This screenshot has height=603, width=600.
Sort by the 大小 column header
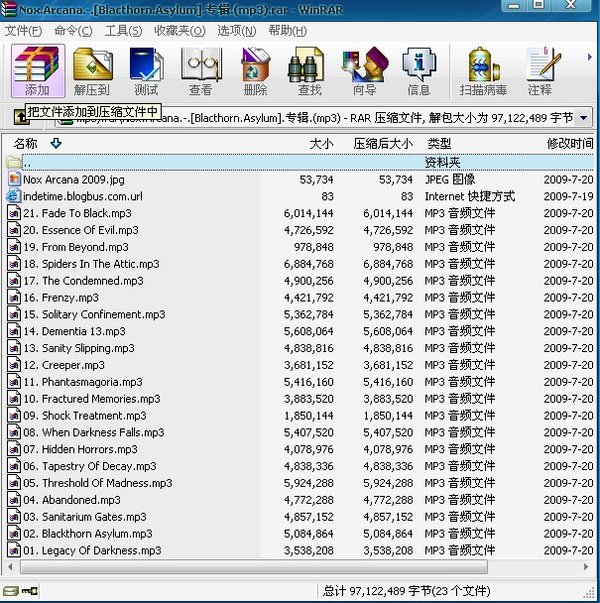pyautogui.click(x=322, y=144)
